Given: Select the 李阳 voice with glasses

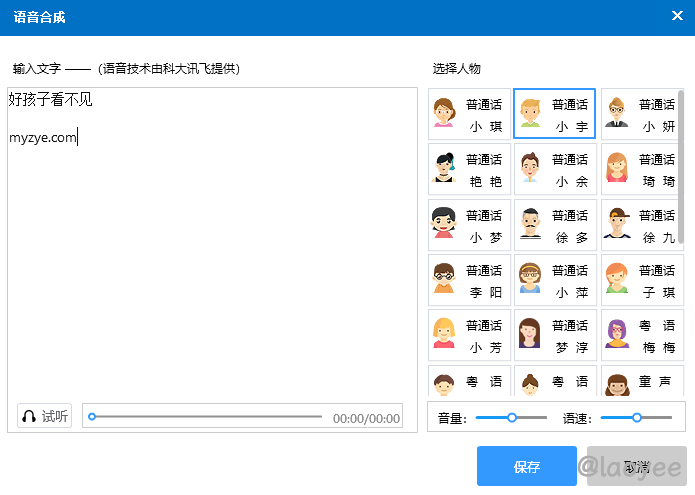Looking at the screenshot, I should [469, 281].
